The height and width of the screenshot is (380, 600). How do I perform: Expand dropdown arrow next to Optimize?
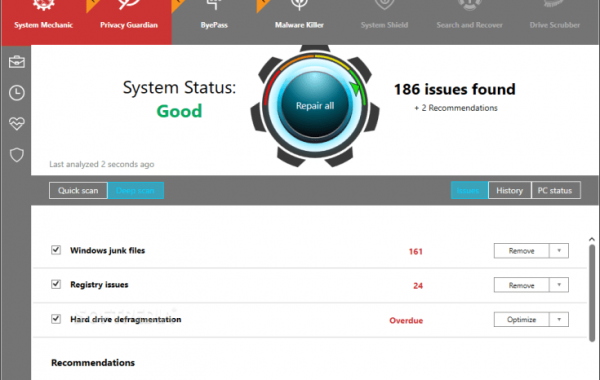pyautogui.click(x=559, y=319)
